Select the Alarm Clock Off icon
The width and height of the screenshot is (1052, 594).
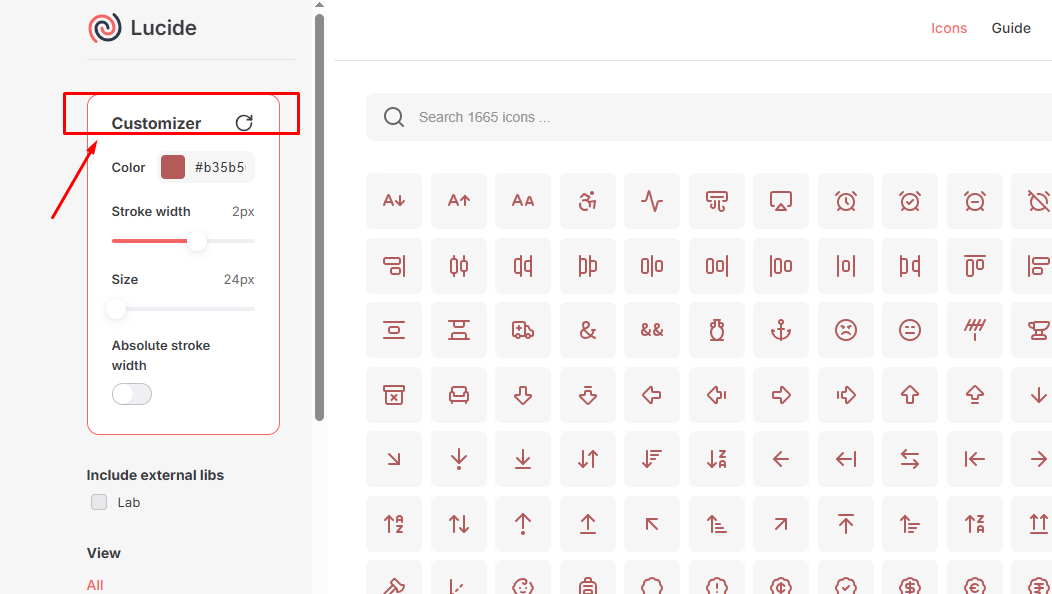1036,200
